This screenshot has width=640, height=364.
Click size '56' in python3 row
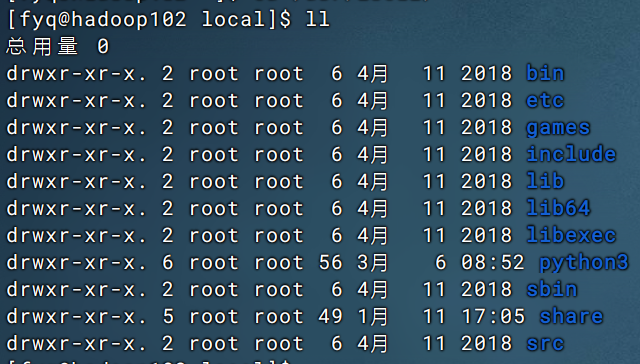330,262
